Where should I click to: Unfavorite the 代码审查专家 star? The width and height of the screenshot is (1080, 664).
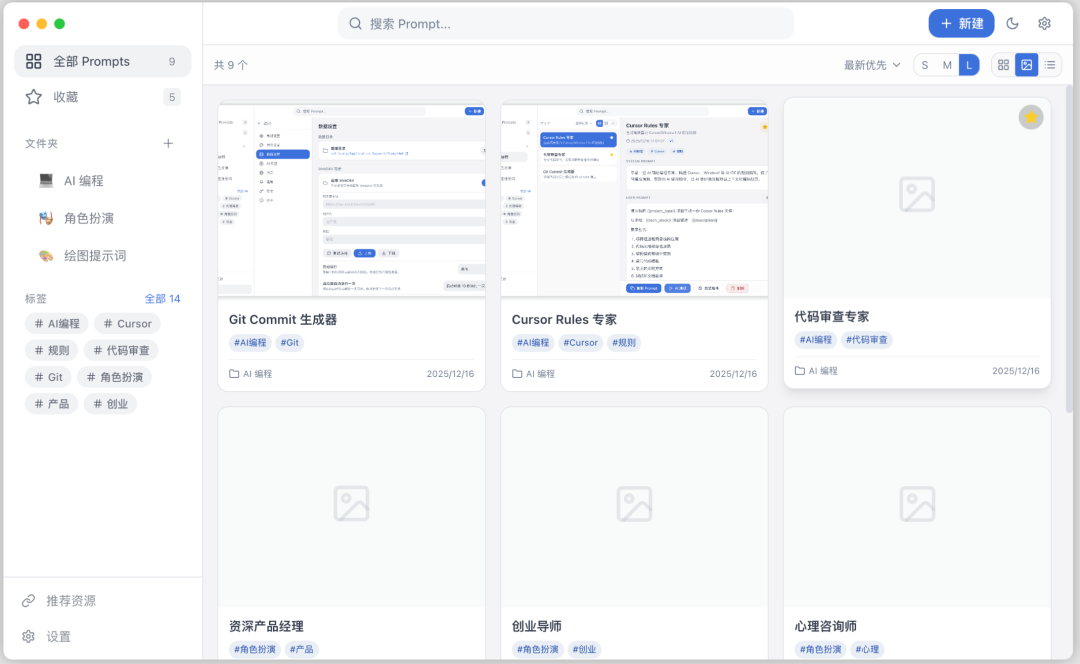(x=1031, y=117)
